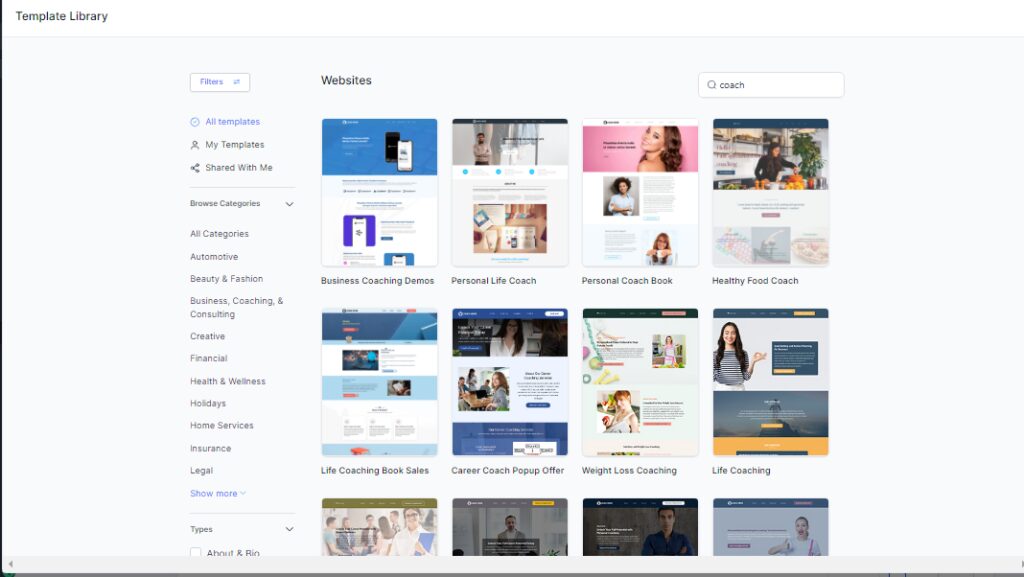Image resolution: width=1024 pixels, height=577 pixels.
Task: Click the search field containing coach
Action: point(775,85)
